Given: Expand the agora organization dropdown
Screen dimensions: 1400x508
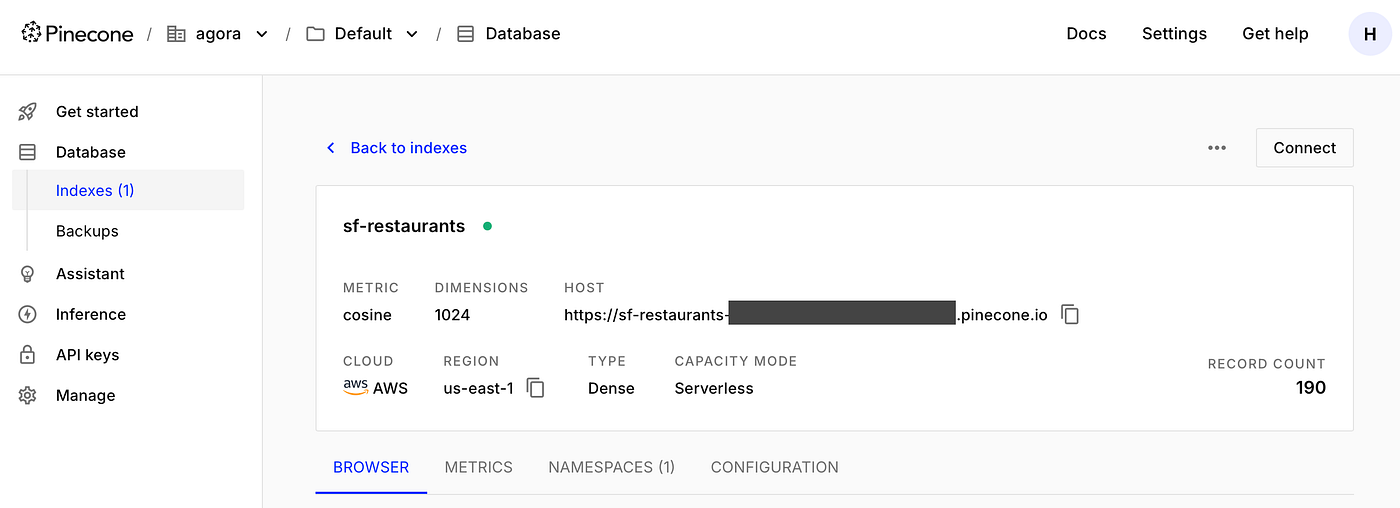Looking at the screenshot, I should pyautogui.click(x=262, y=34).
